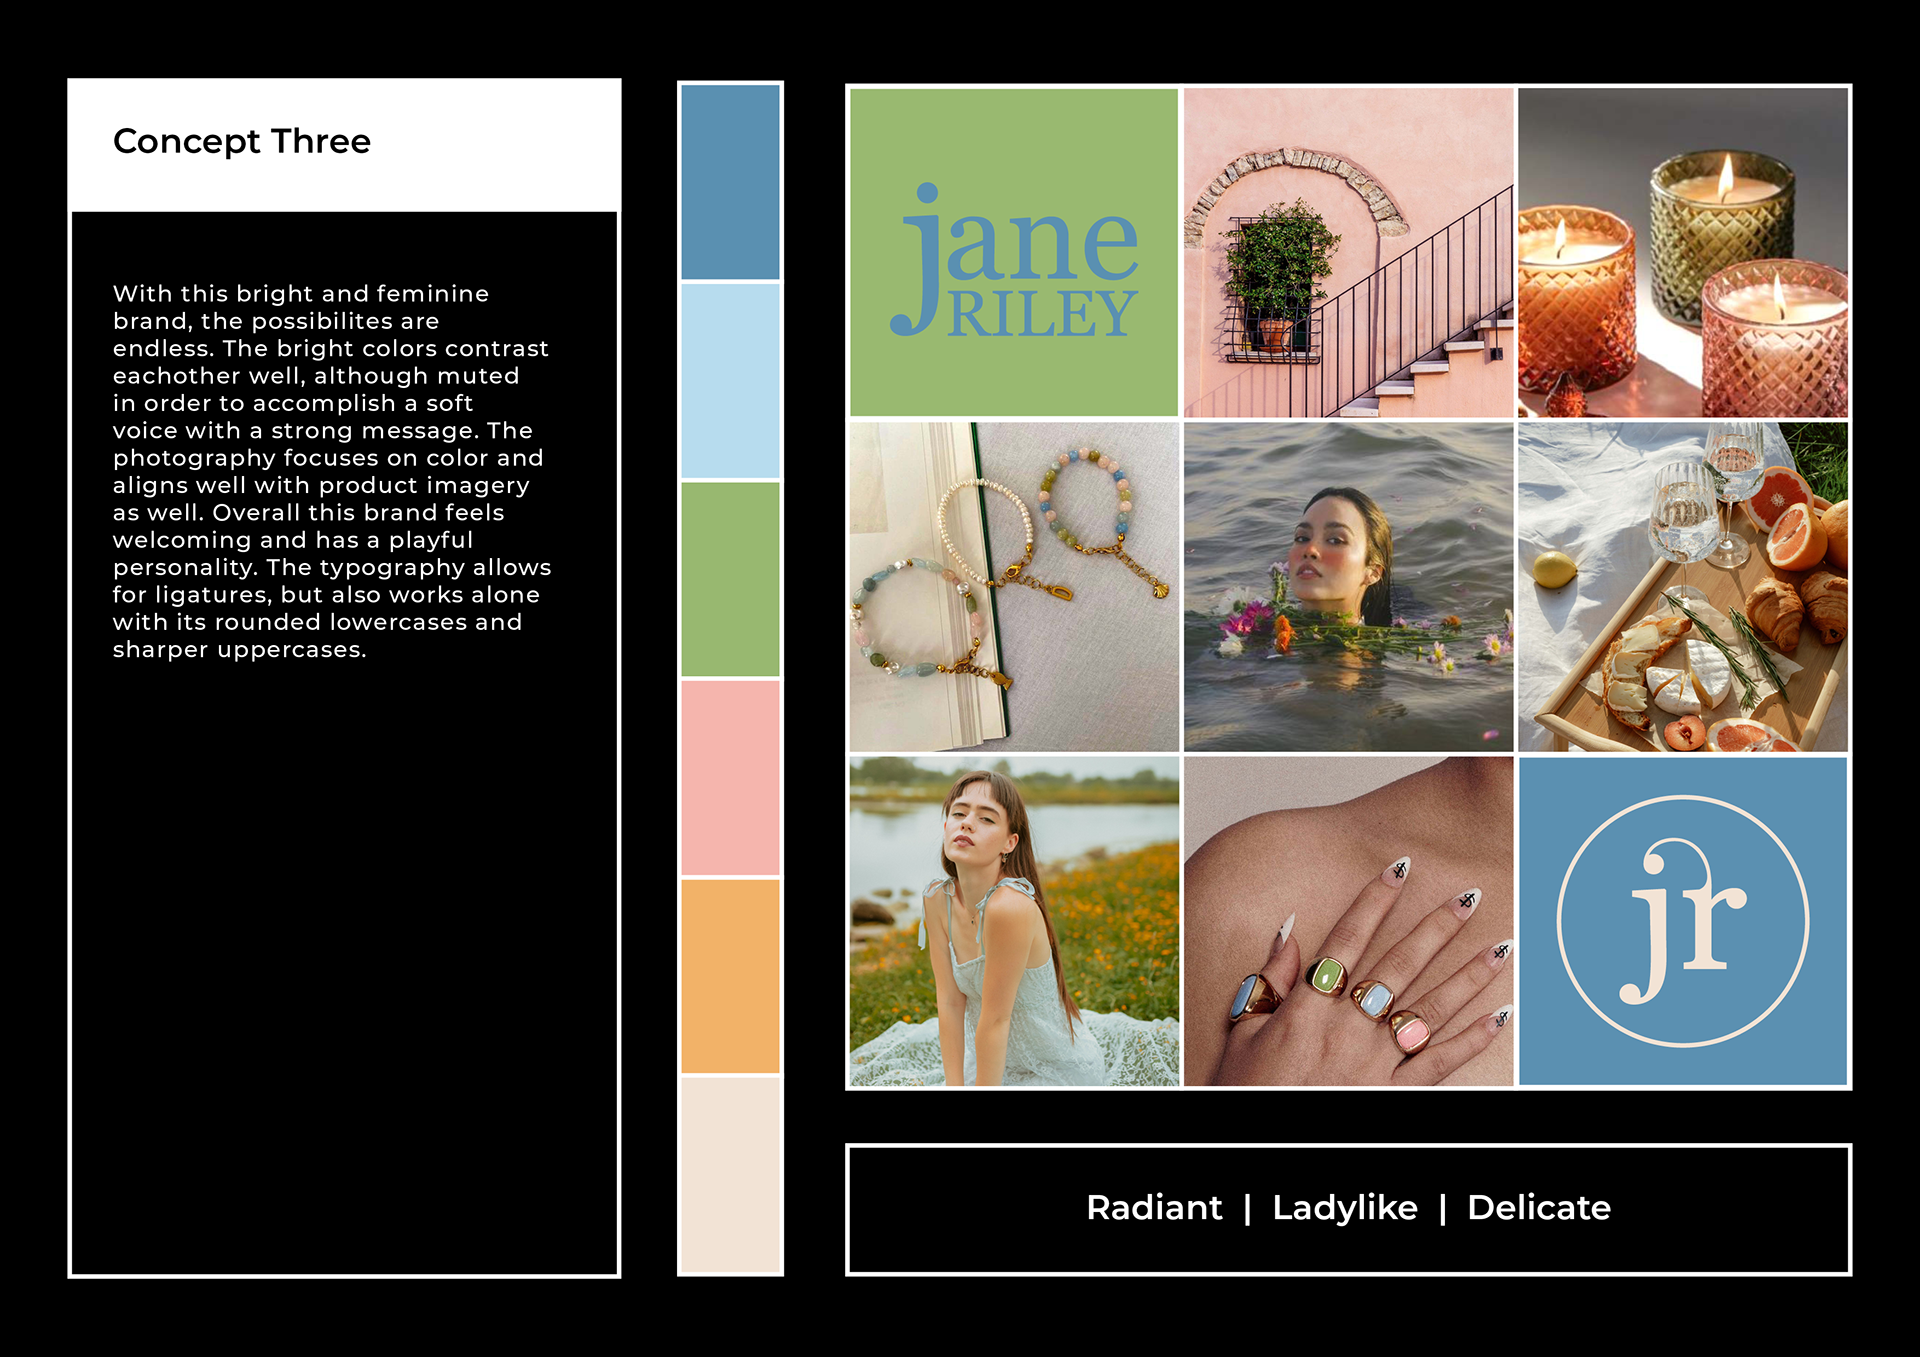This screenshot has height=1357, width=1920.
Task: Click the jane RILEY green logo tile
Action: click(x=1013, y=252)
